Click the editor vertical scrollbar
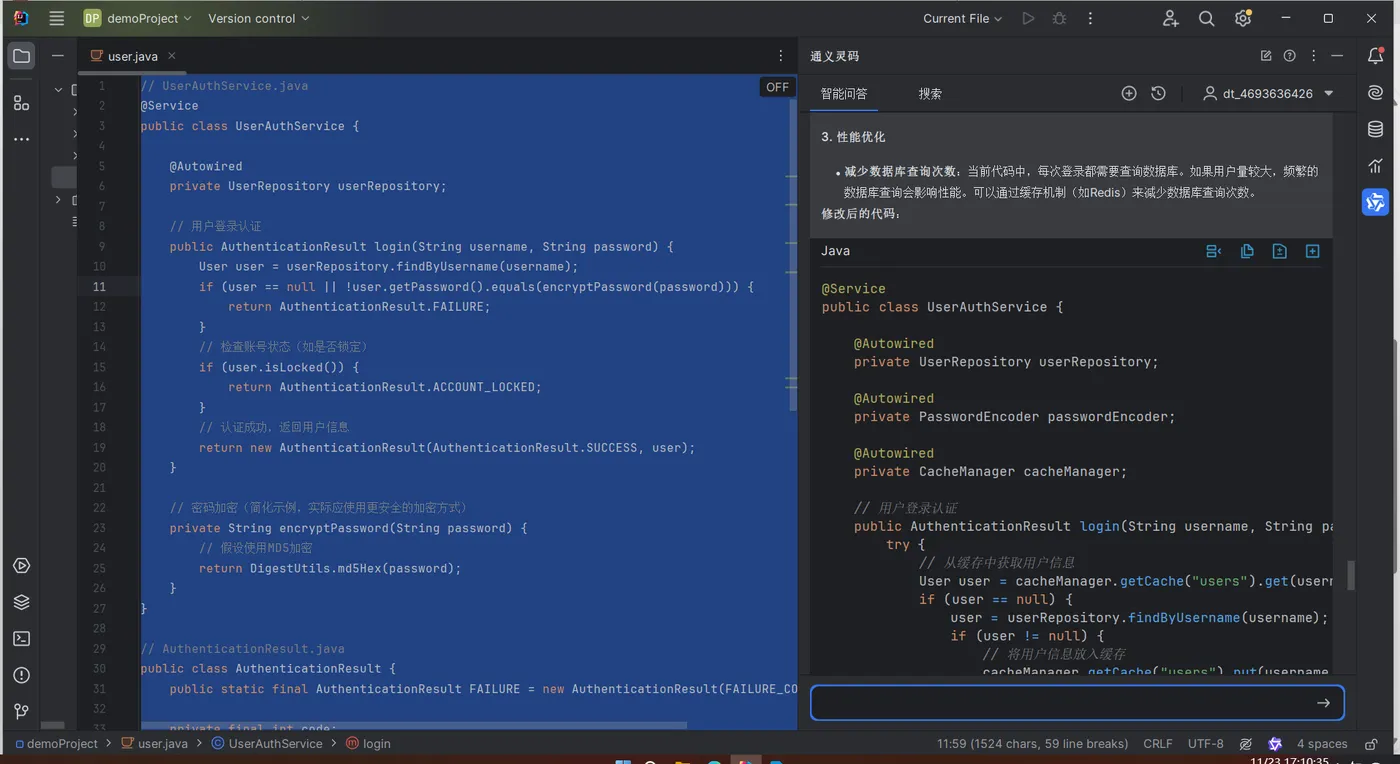 [x=793, y=255]
